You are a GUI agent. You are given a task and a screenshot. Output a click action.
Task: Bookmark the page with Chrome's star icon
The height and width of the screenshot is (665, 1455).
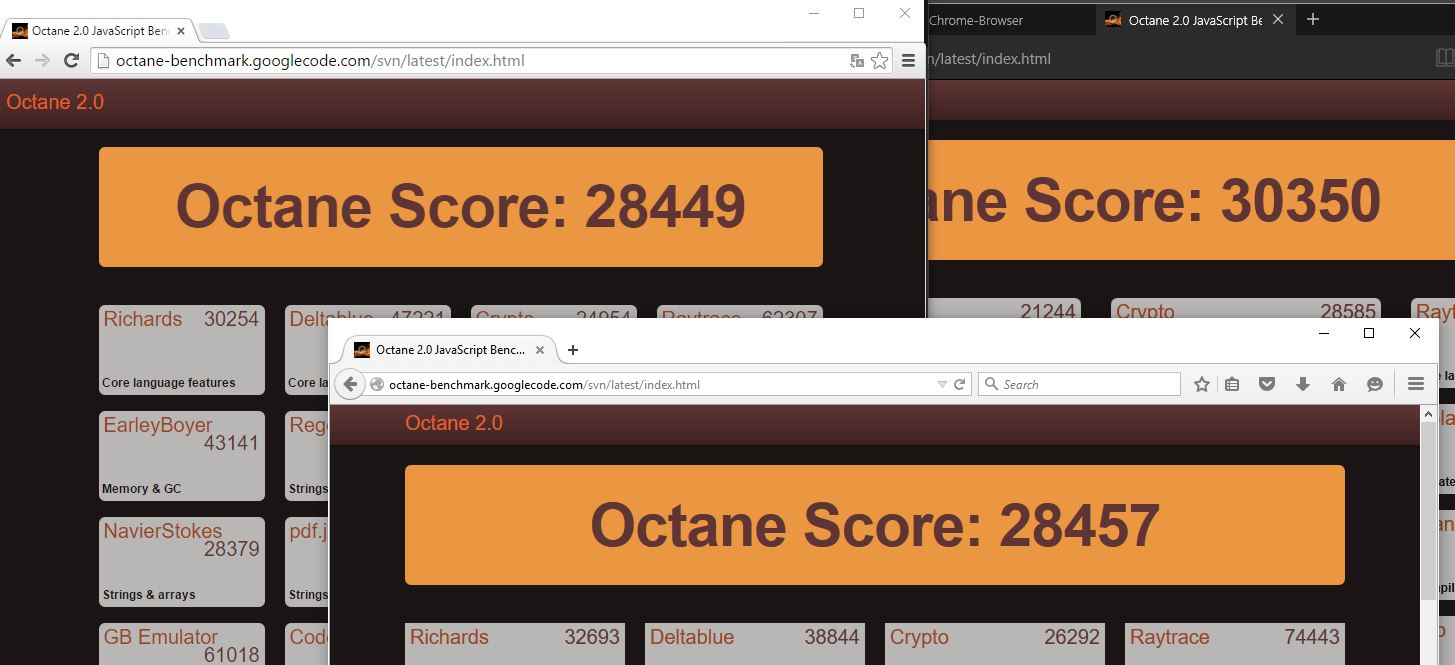click(880, 61)
